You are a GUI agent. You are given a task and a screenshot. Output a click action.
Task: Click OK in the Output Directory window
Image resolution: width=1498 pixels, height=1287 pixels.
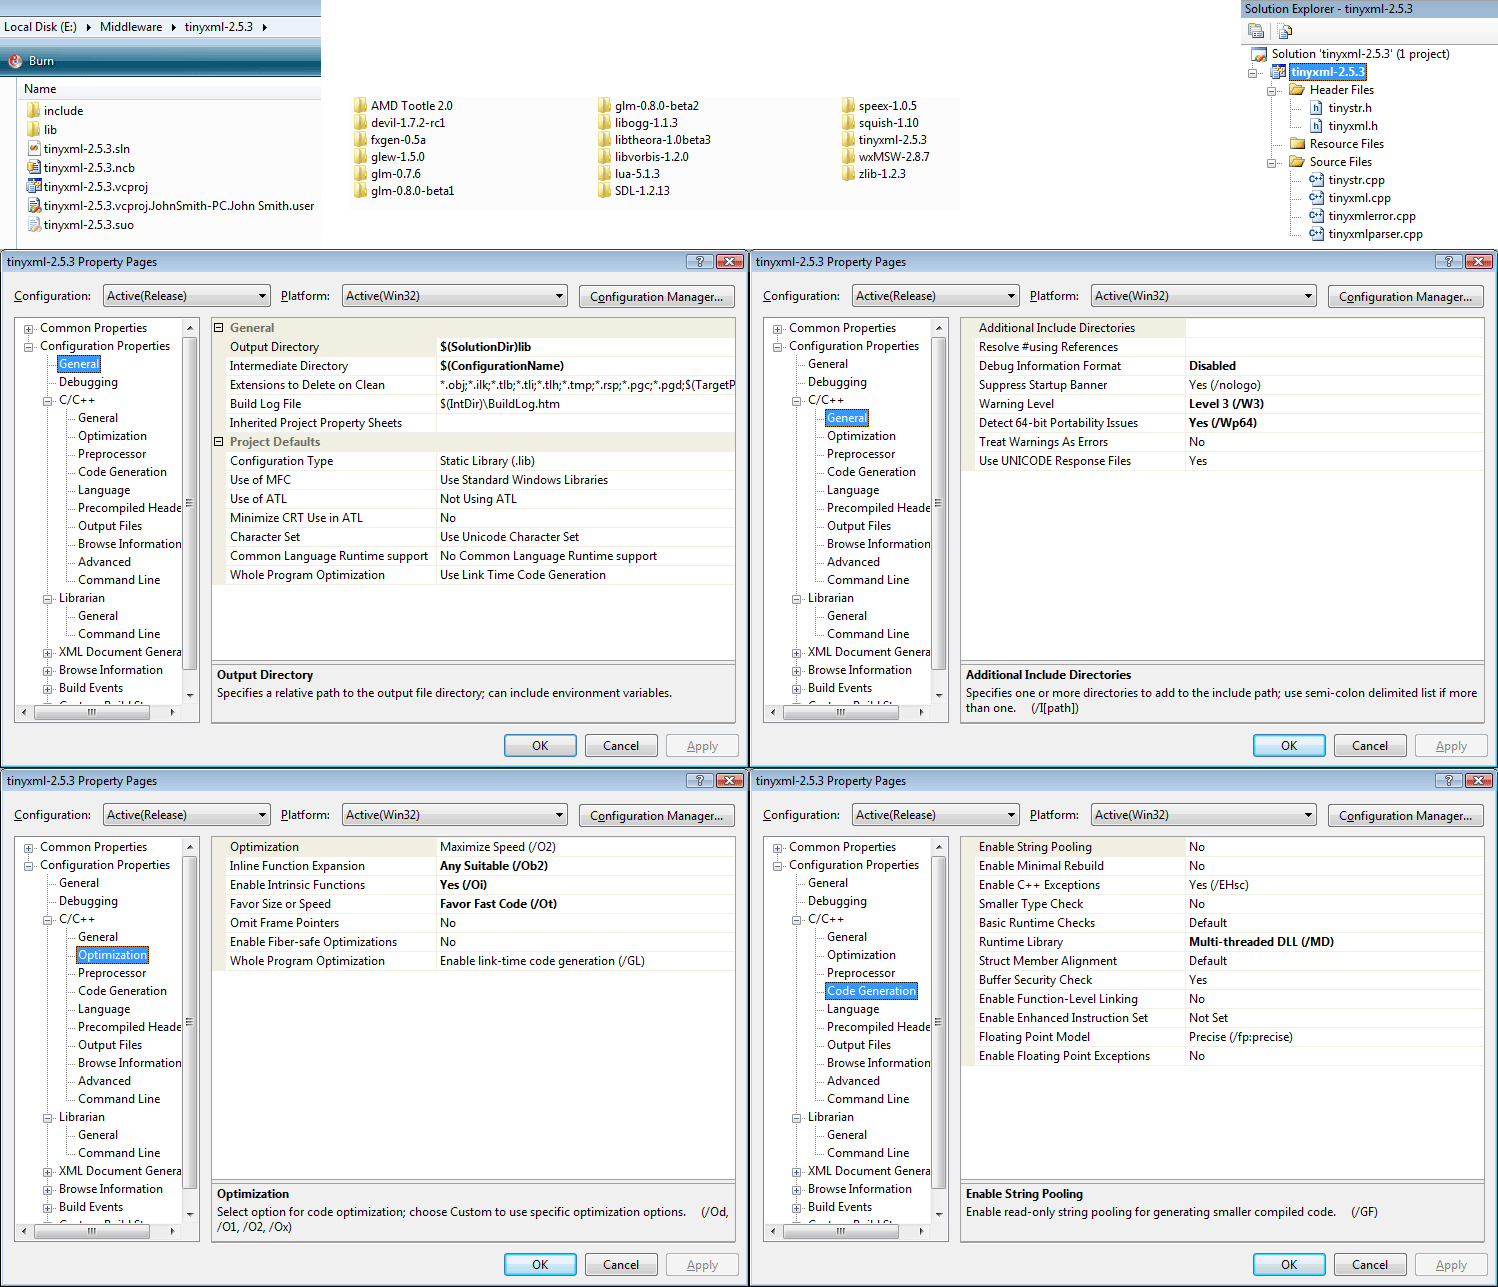click(540, 745)
